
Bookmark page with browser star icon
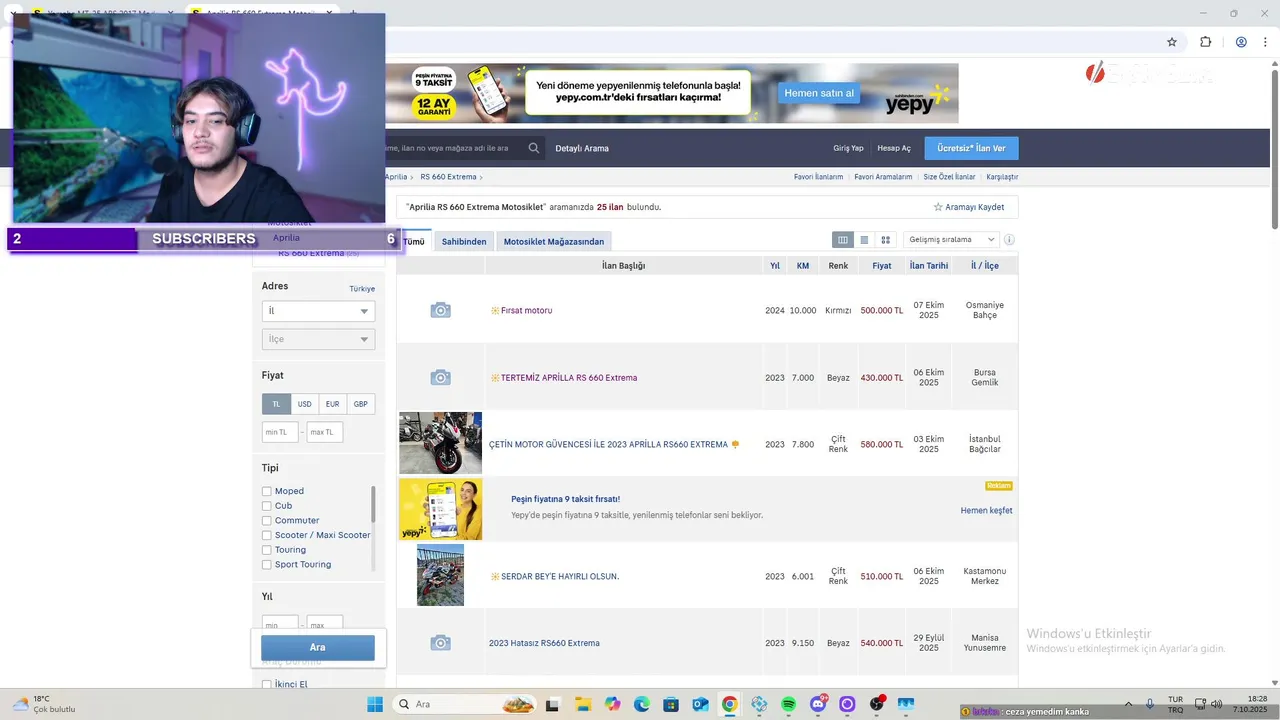point(1172,42)
